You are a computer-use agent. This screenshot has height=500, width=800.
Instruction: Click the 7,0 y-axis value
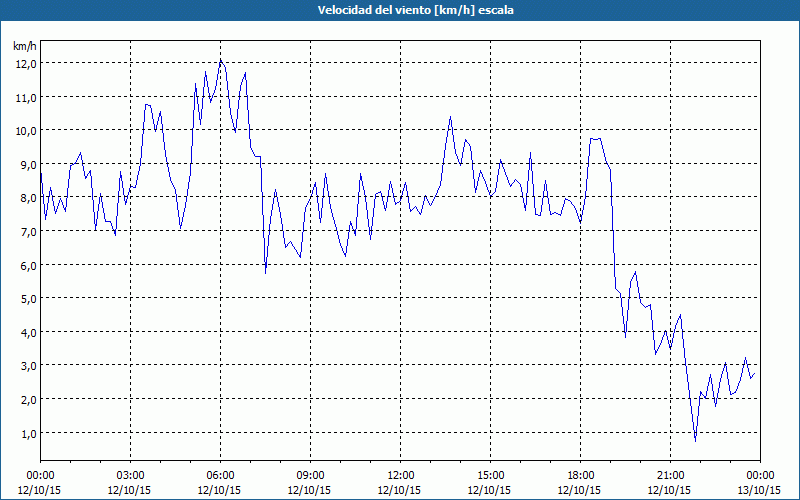(x=28, y=232)
